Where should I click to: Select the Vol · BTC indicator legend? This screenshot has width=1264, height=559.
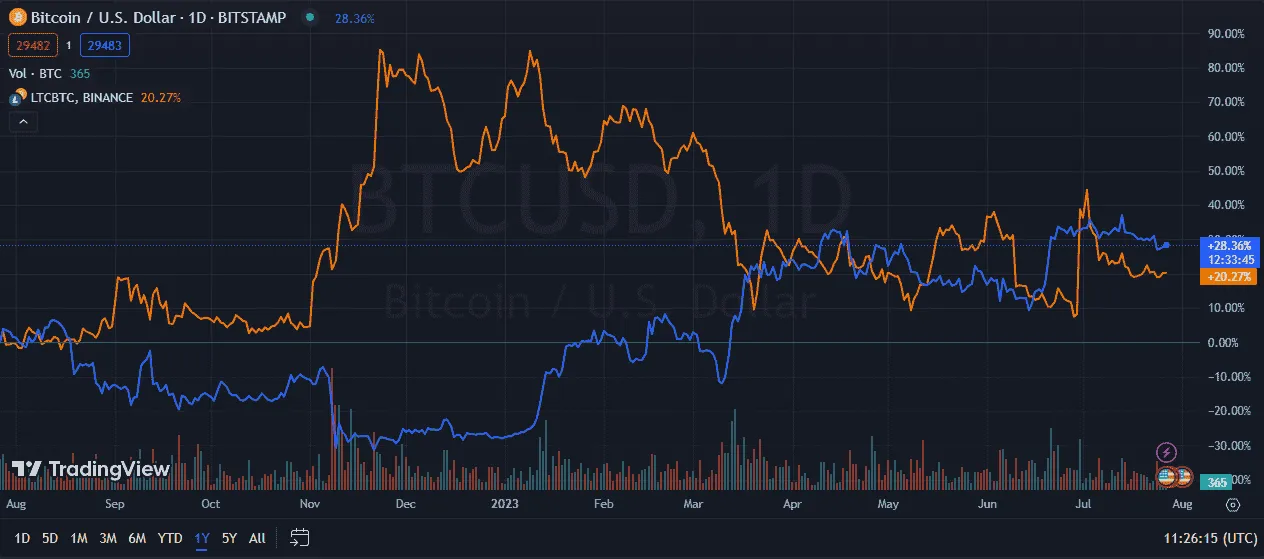click(x=37, y=73)
